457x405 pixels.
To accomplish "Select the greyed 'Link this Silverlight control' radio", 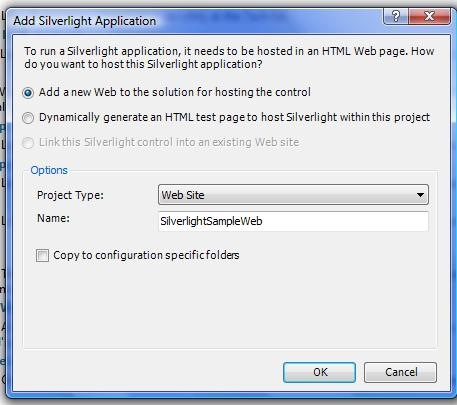I will (28, 143).
